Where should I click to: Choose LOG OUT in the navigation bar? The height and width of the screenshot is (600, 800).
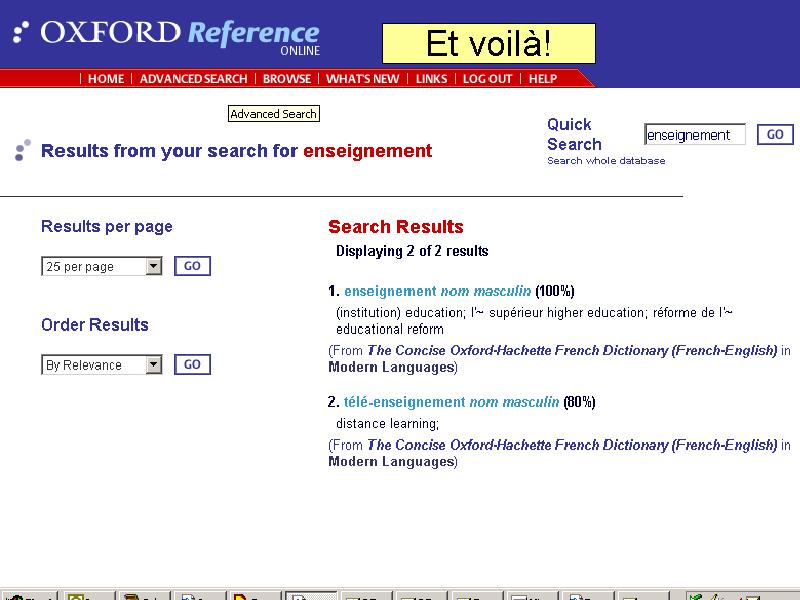coord(487,79)
